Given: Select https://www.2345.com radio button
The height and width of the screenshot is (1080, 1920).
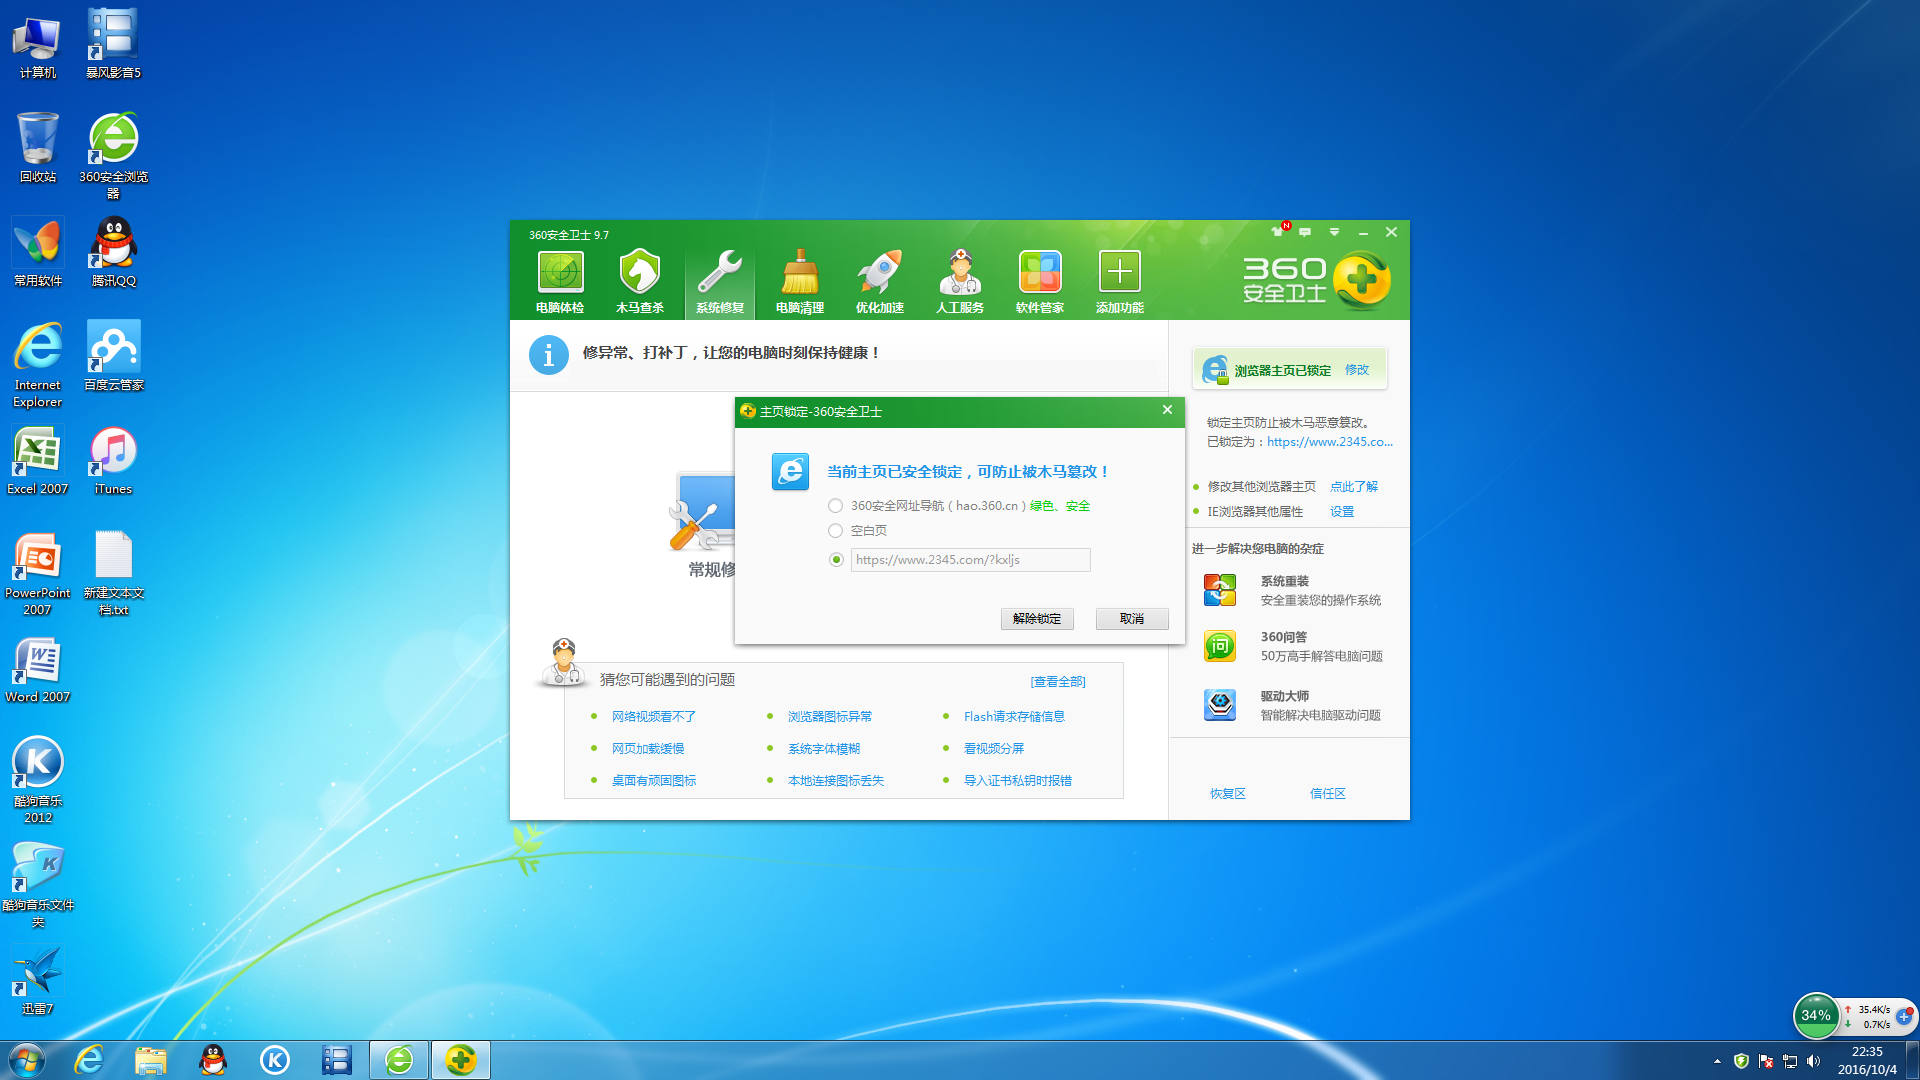Looking at the screenshot, I should 836,558.
